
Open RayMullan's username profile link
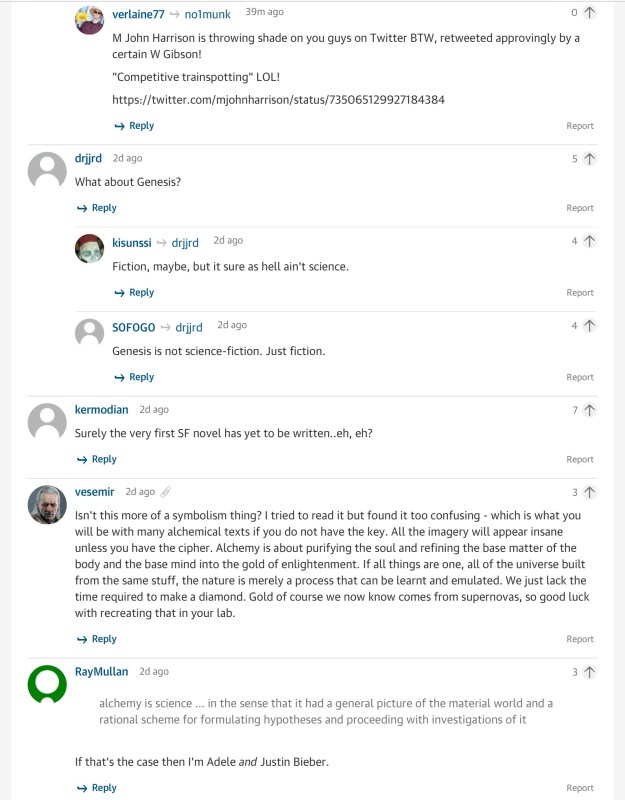[101, 672]
